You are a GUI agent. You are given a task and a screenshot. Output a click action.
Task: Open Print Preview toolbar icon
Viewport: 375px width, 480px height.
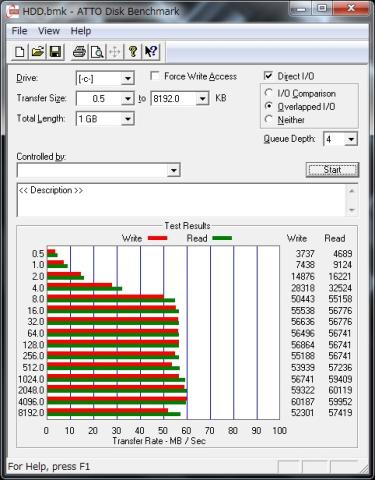point(97,52)
